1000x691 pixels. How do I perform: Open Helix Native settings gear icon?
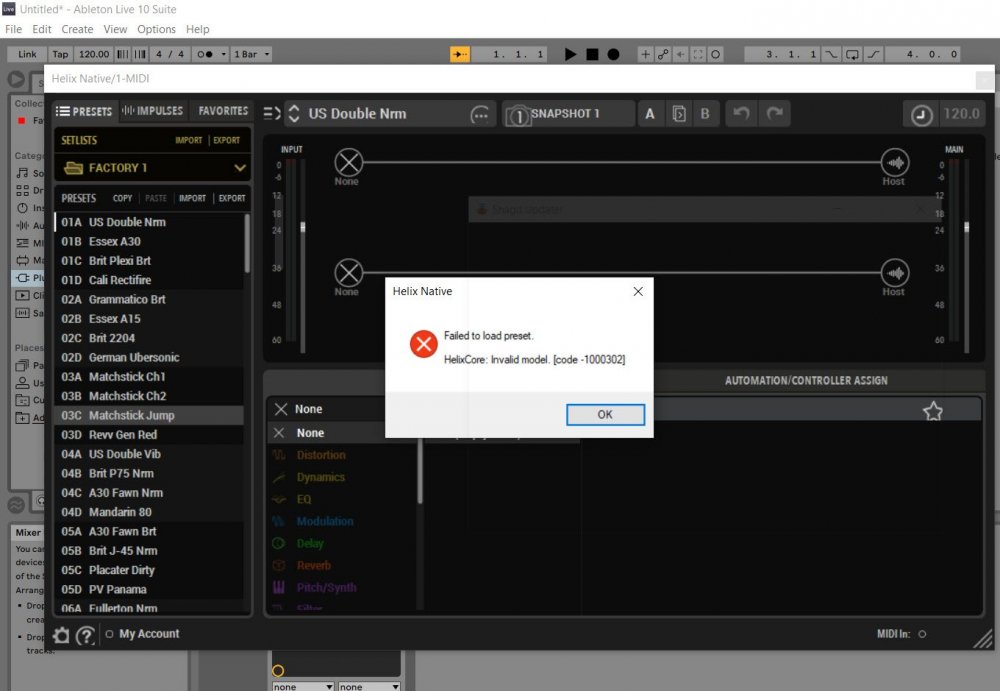point(61,635)
